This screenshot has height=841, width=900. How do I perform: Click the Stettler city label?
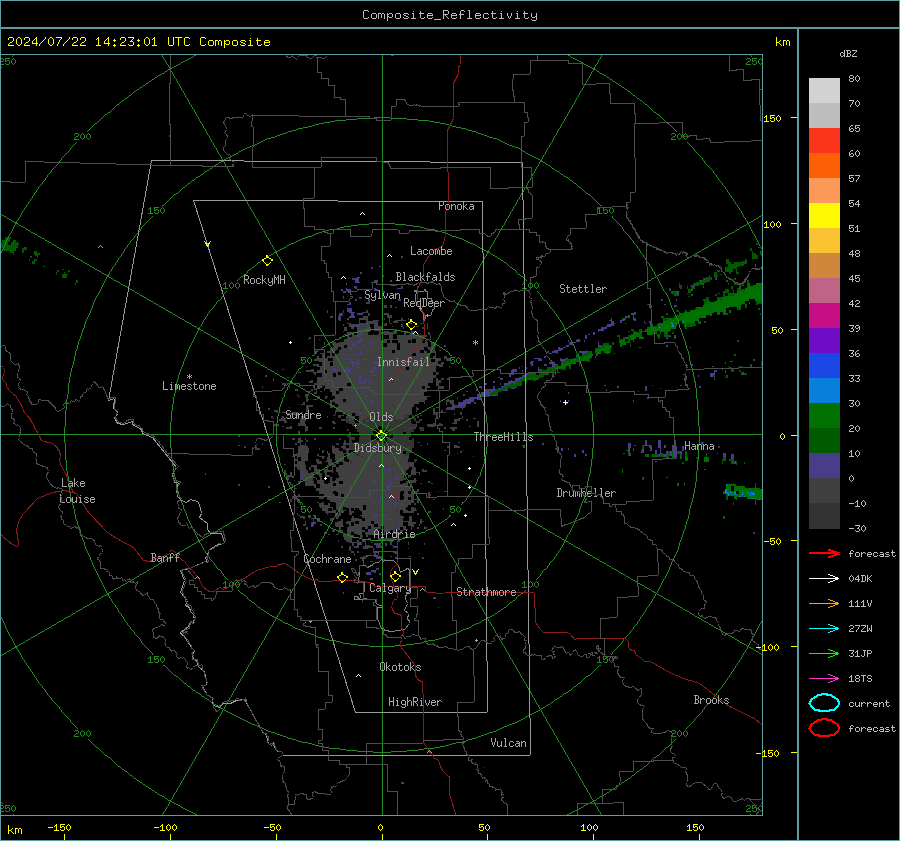[x=583, y=289]
